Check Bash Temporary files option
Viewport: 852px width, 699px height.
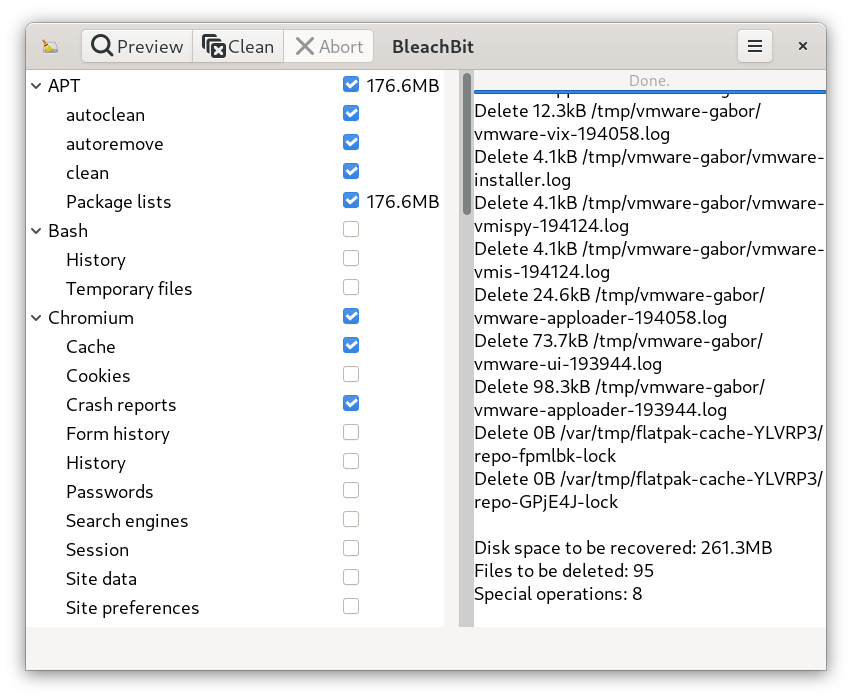pos(351,287)
